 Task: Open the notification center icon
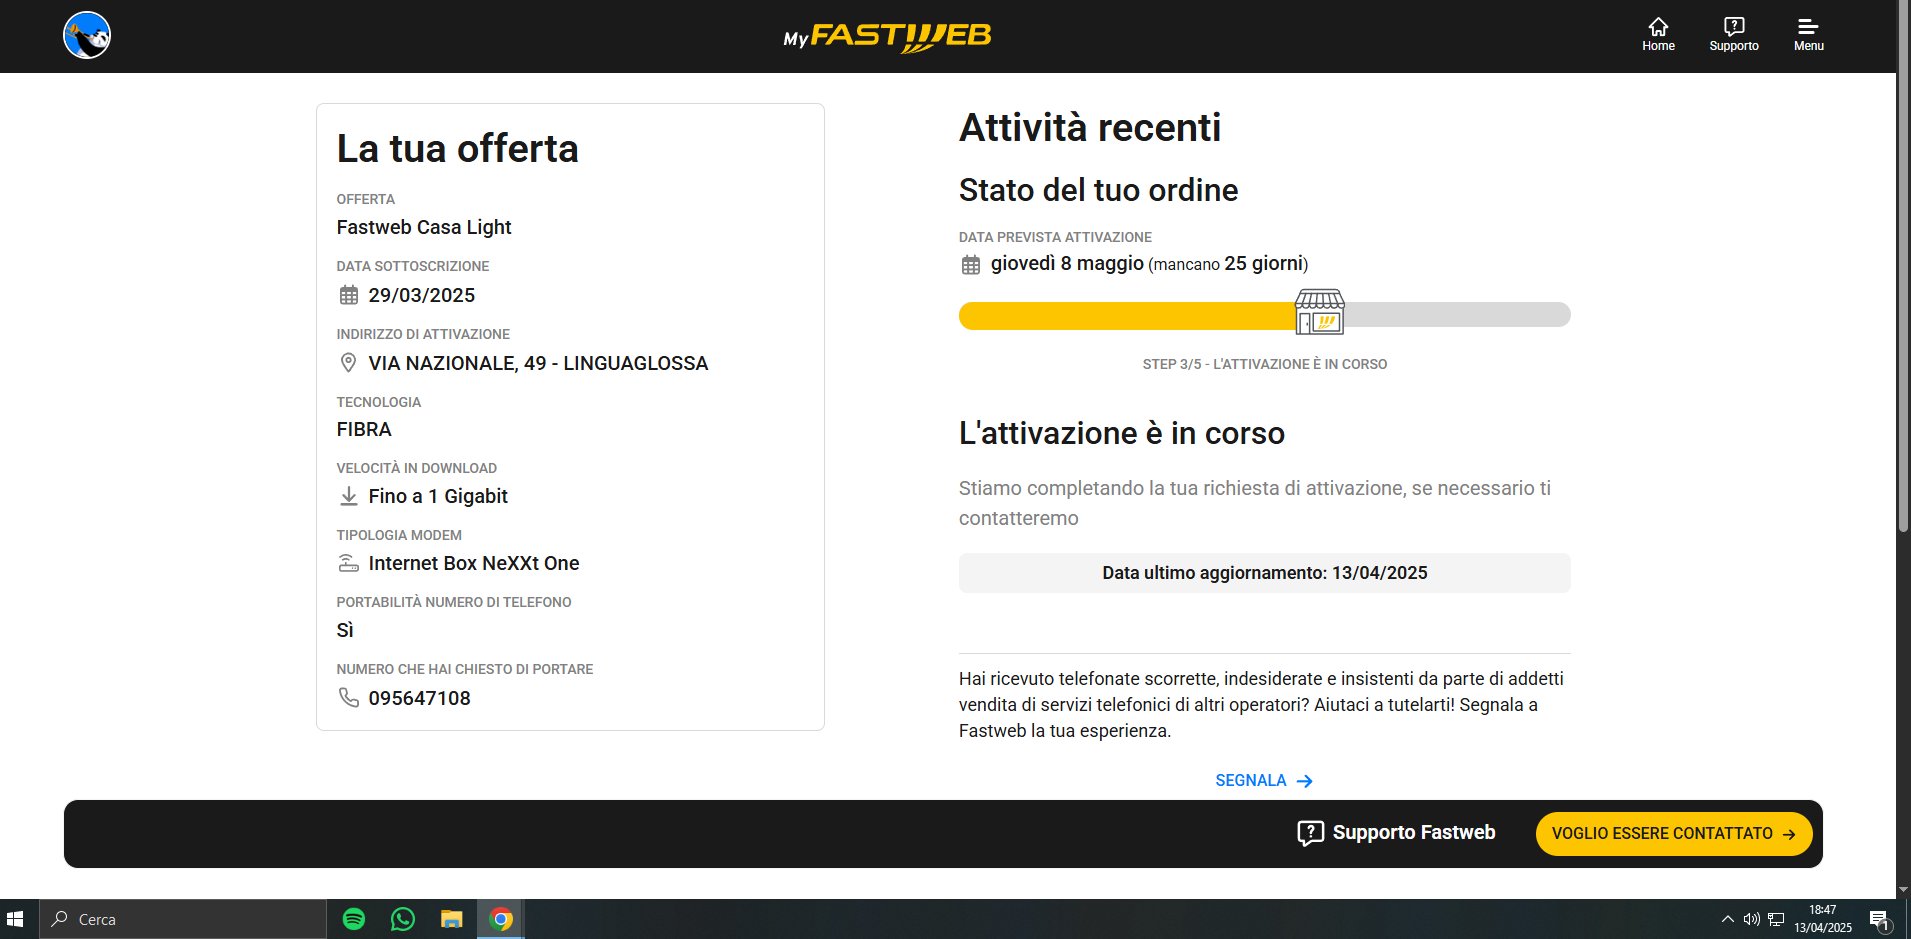1879,920
